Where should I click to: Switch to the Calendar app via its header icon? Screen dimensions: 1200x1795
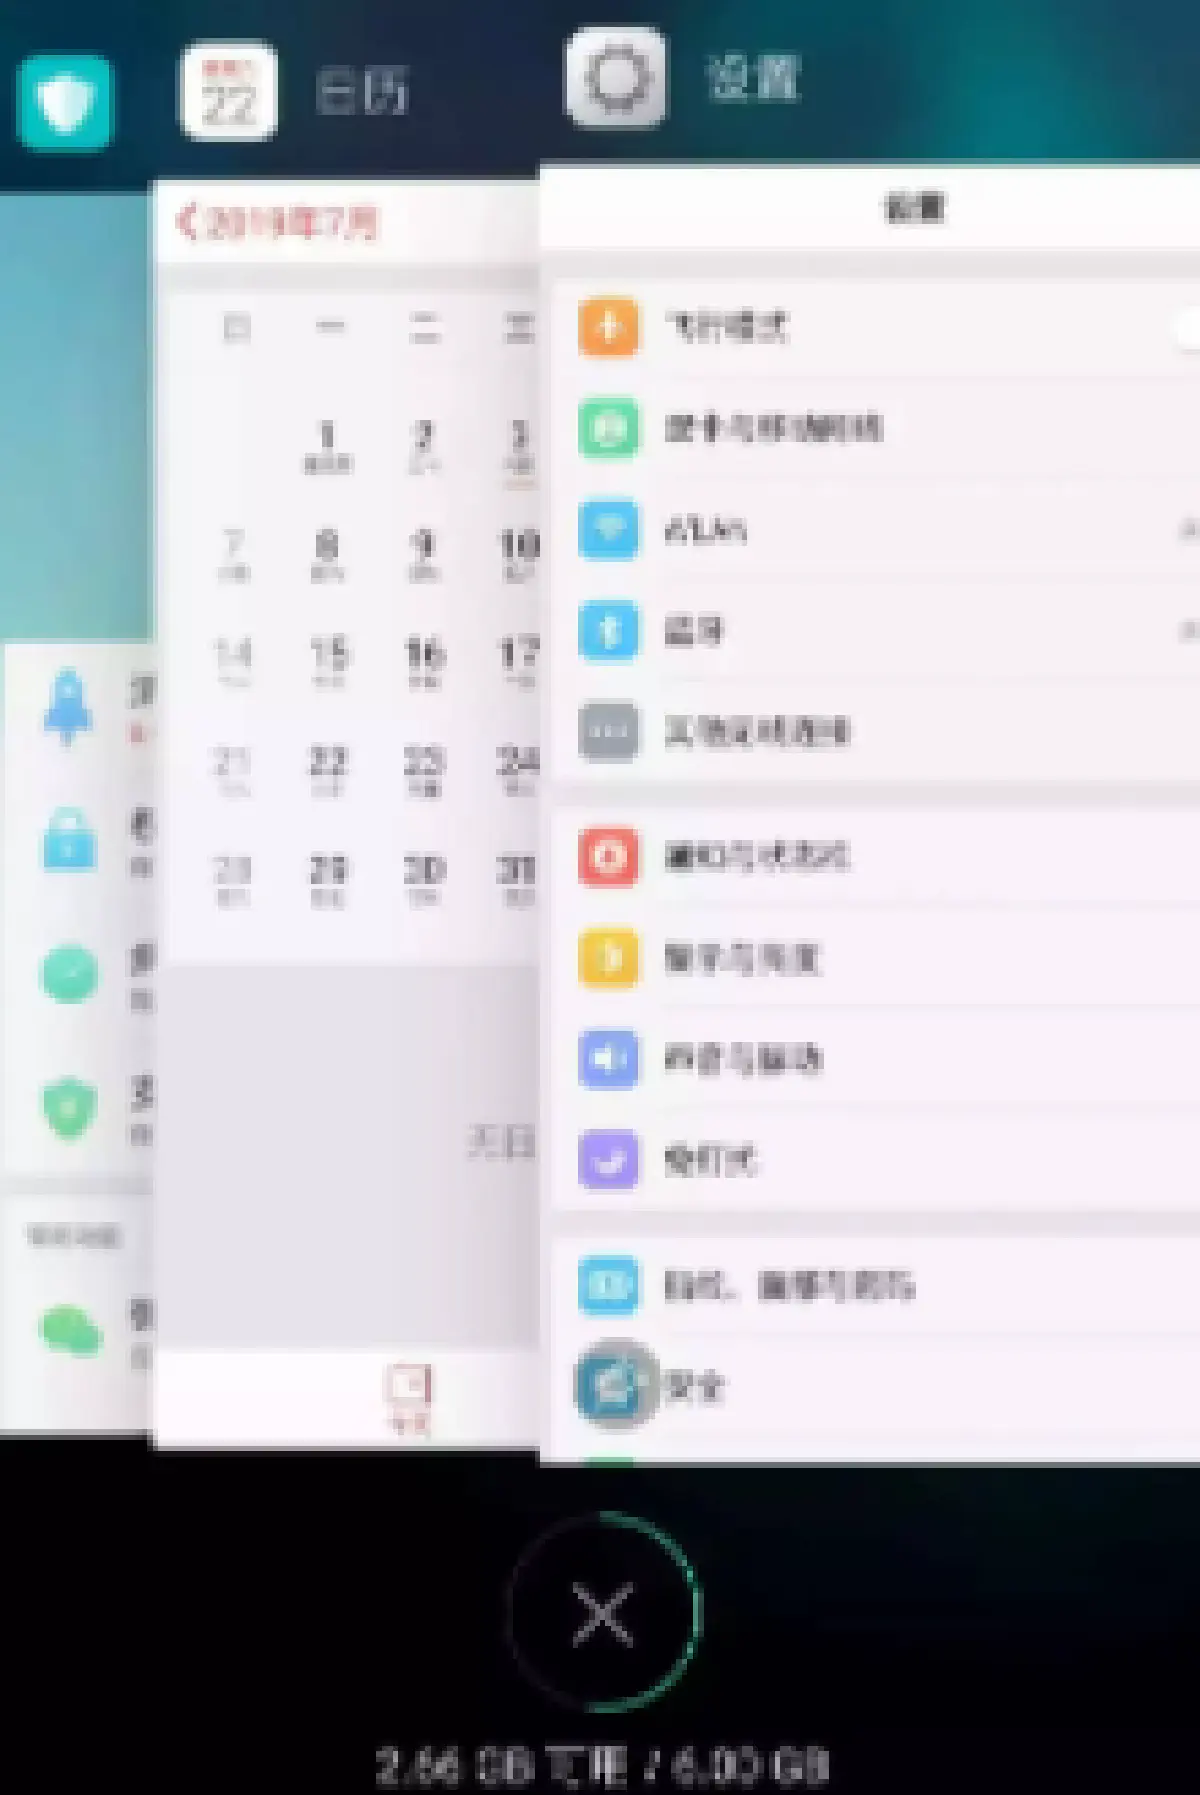[x=228, y=92]
